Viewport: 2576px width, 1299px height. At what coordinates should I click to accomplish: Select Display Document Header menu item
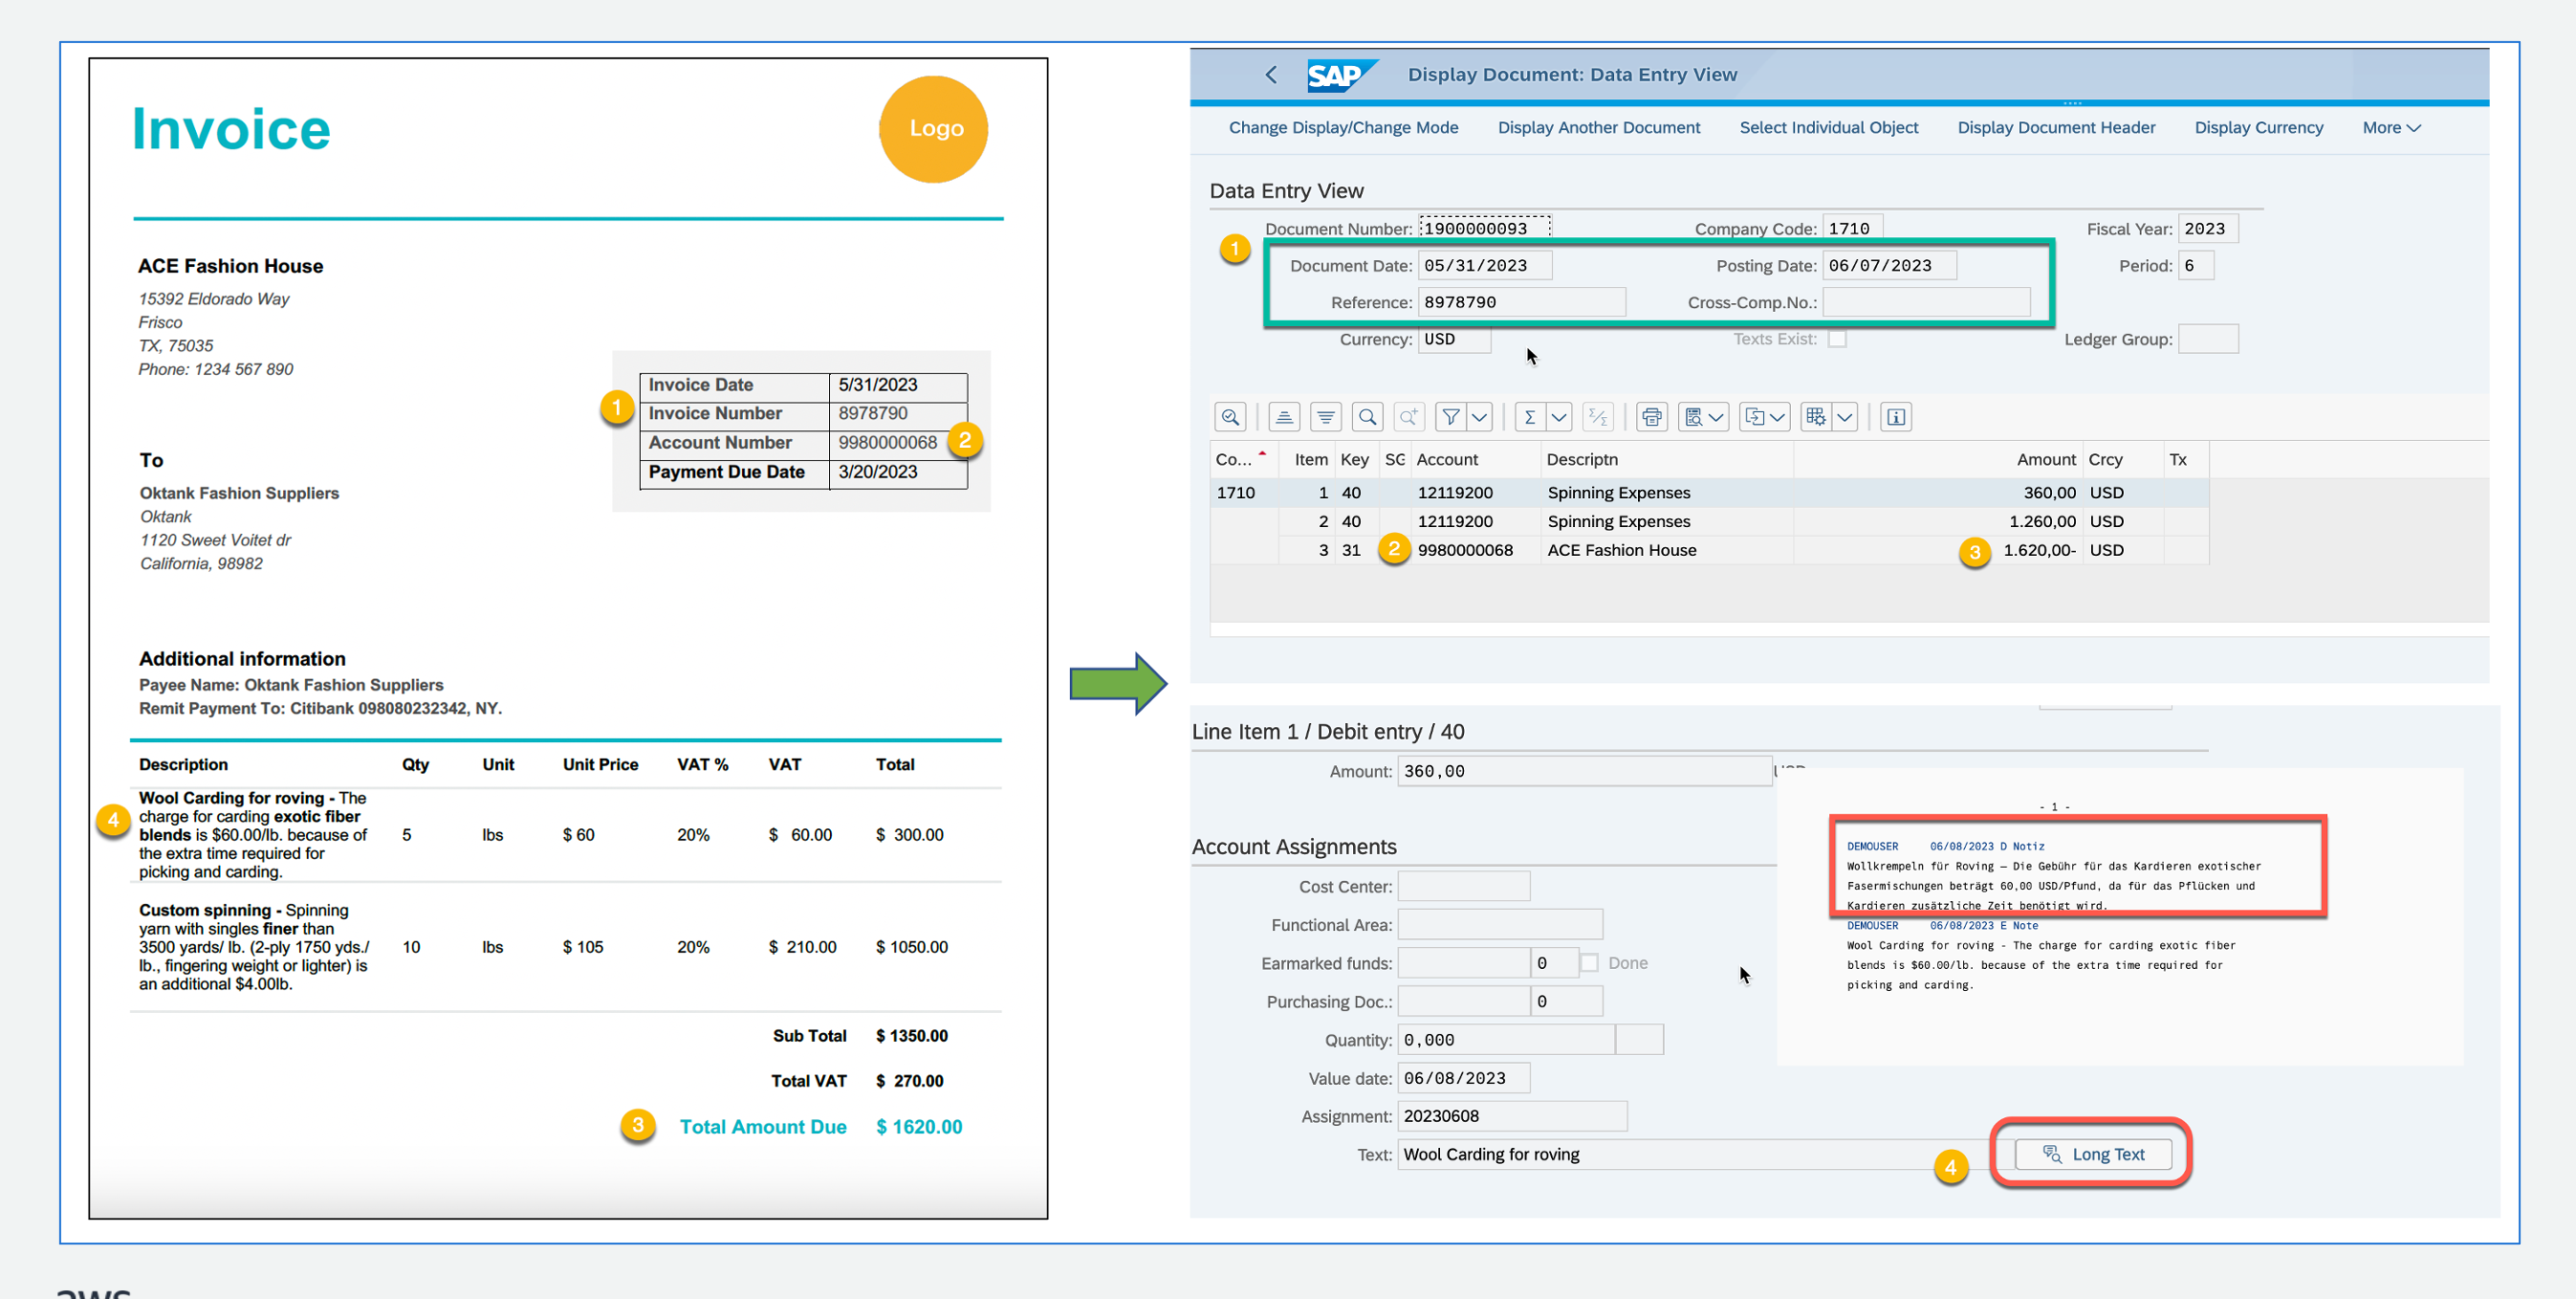tap(2056, 127)
